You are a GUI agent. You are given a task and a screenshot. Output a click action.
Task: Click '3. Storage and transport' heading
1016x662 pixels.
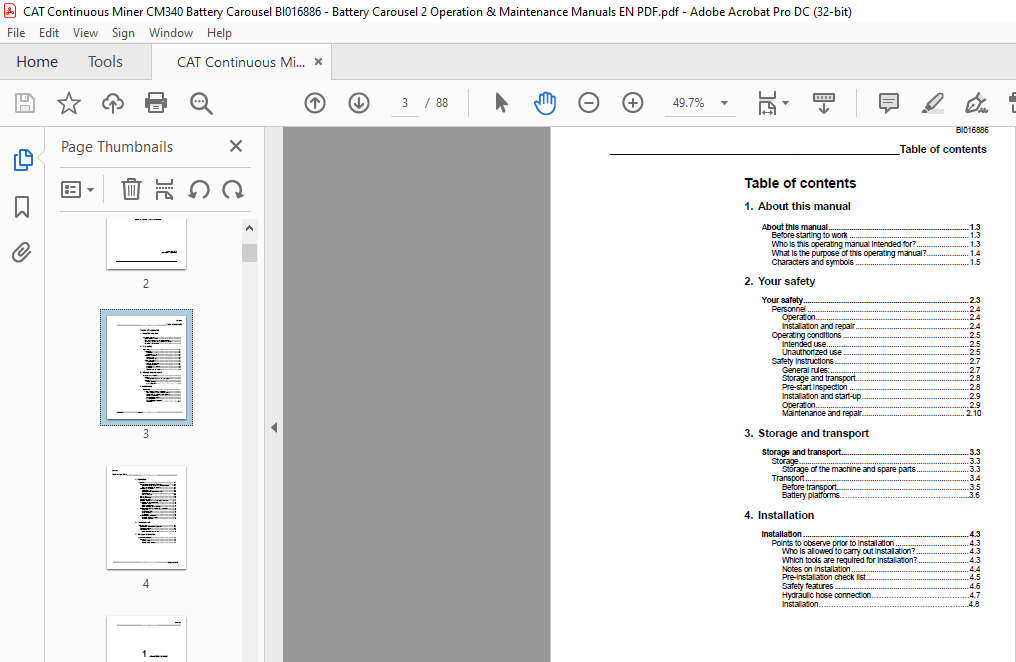(806, 433)
